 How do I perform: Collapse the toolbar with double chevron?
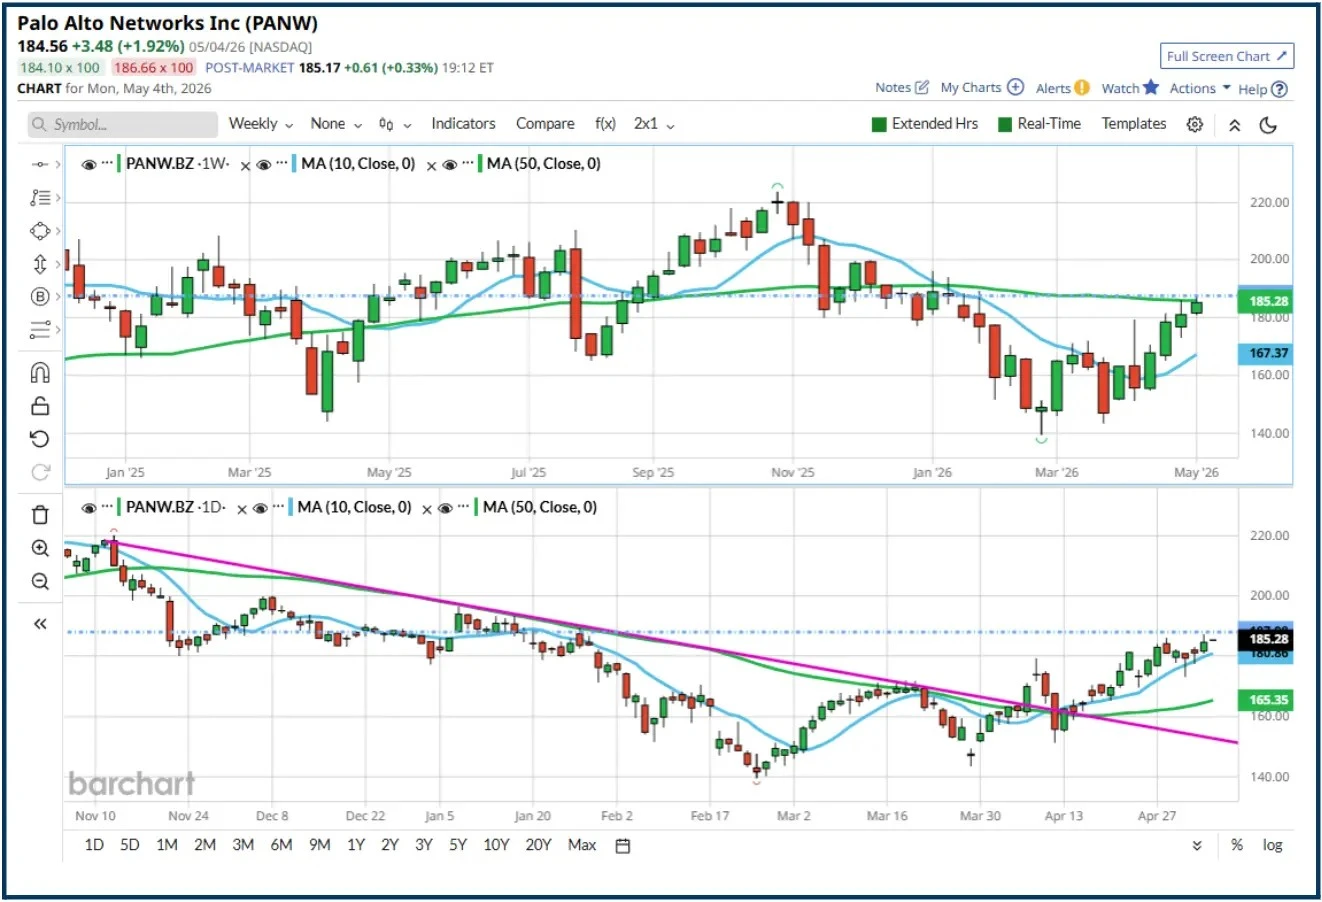1235,125
